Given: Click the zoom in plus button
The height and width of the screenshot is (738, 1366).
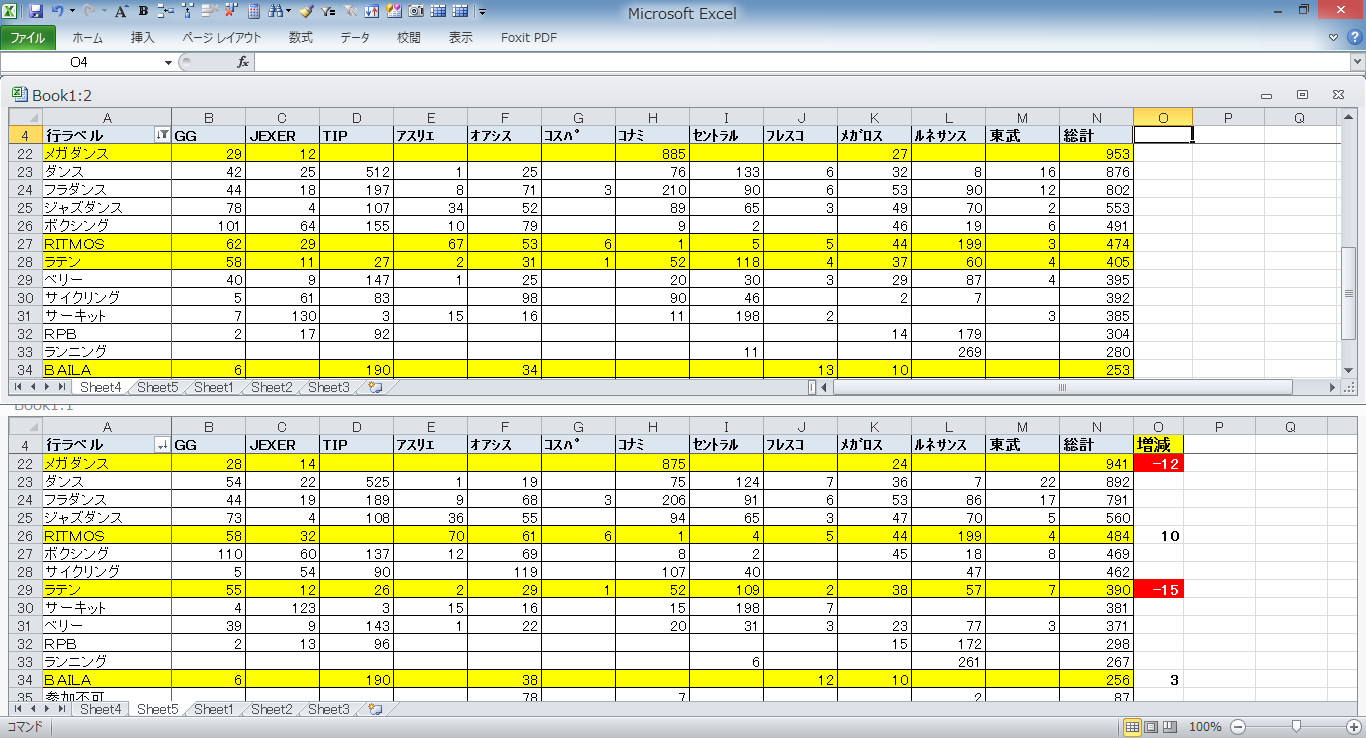Looking at the screenshot, I should coord(1355,727).
